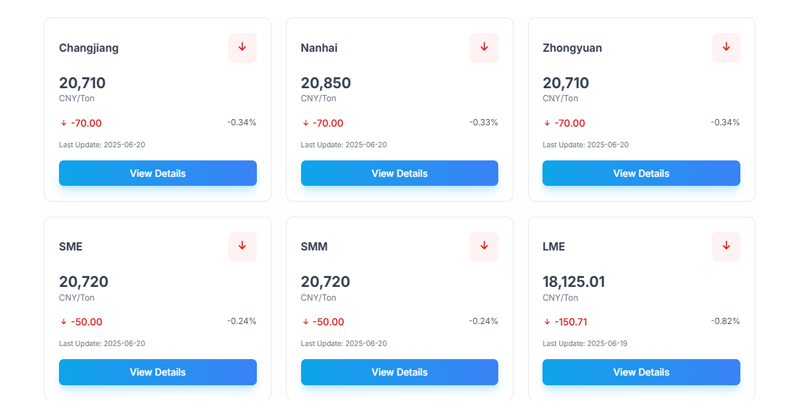
Task: Open View Details for SME
Action: pyautogui.click(x=158, y=372)
